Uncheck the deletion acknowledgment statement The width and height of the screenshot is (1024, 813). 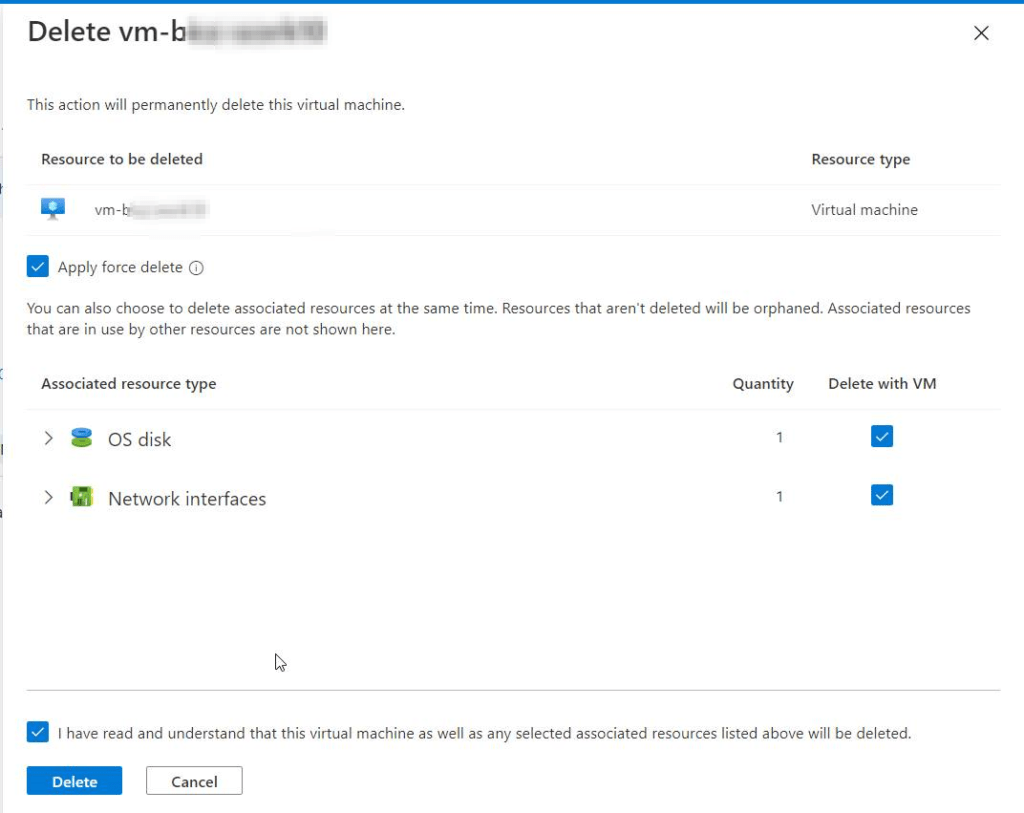37,733
